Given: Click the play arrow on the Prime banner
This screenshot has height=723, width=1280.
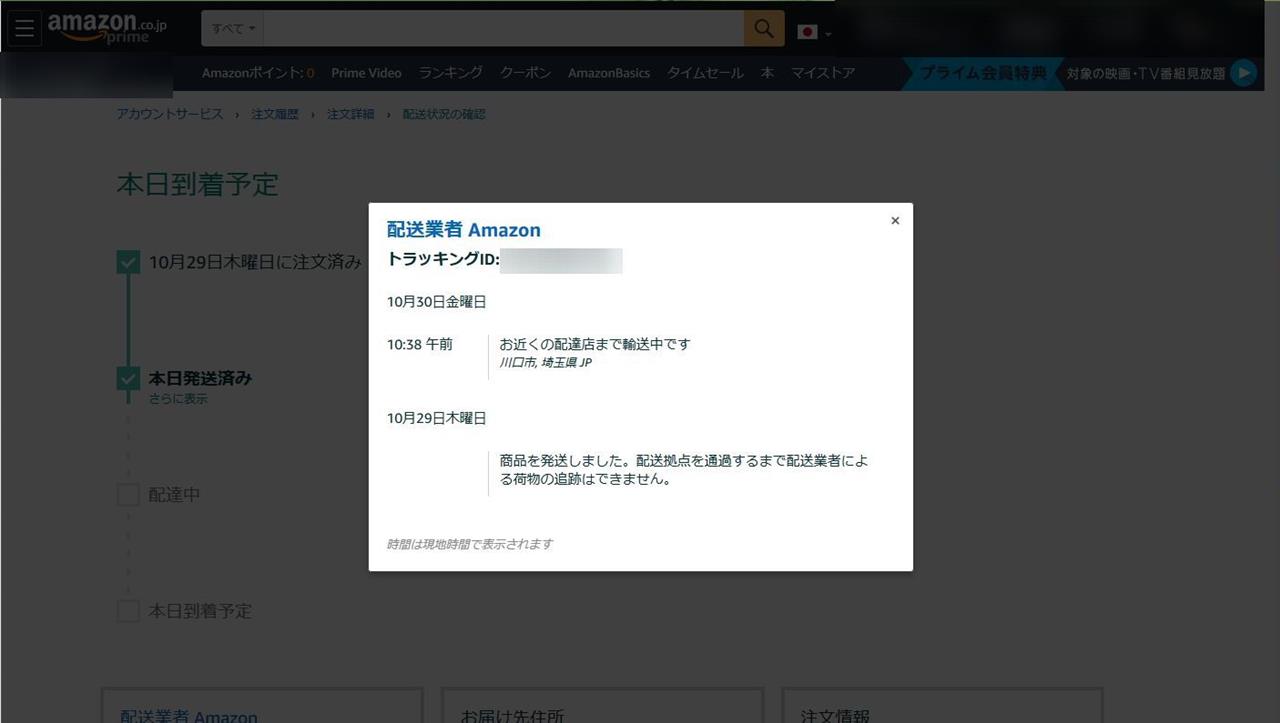Looking at the screenshot, I should click(x=1243, y=73).
